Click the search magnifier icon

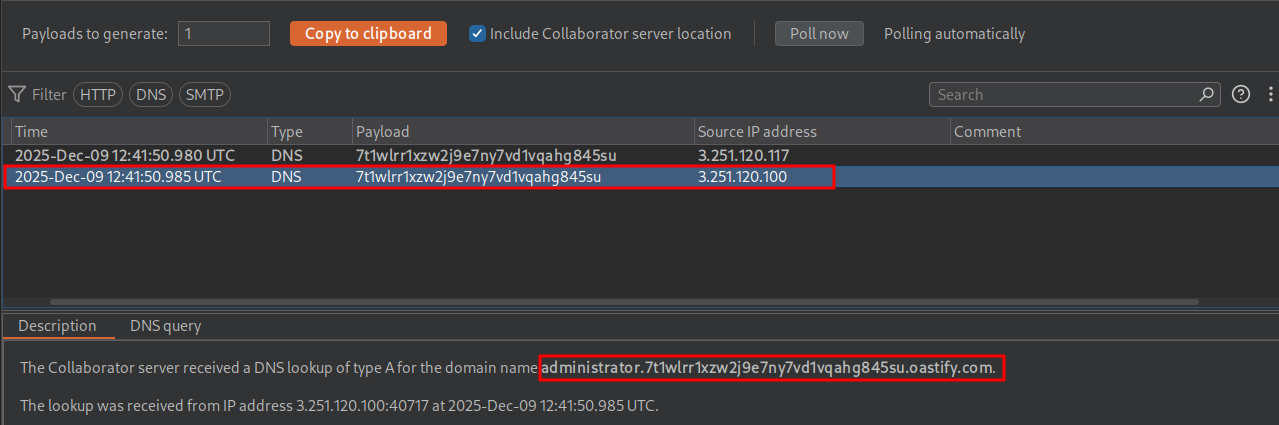1207,95
